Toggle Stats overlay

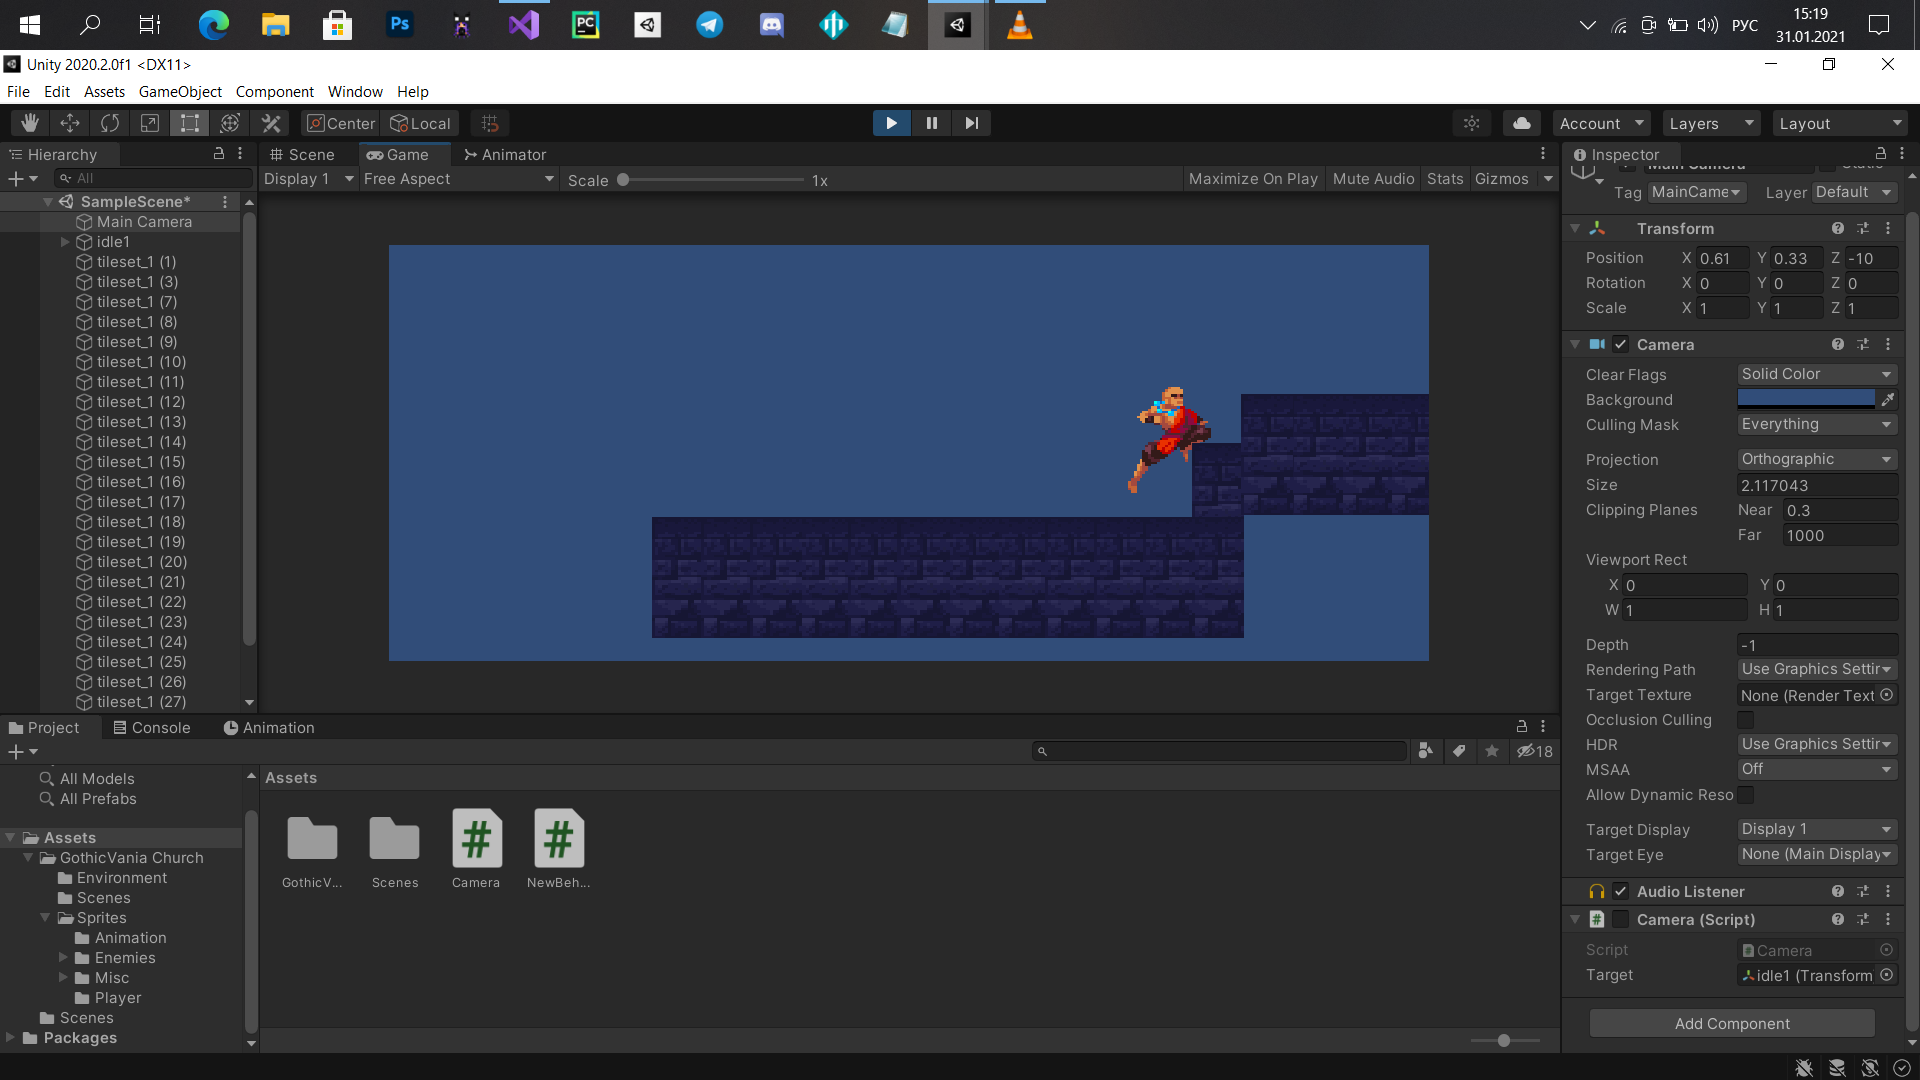point(1445,179)
